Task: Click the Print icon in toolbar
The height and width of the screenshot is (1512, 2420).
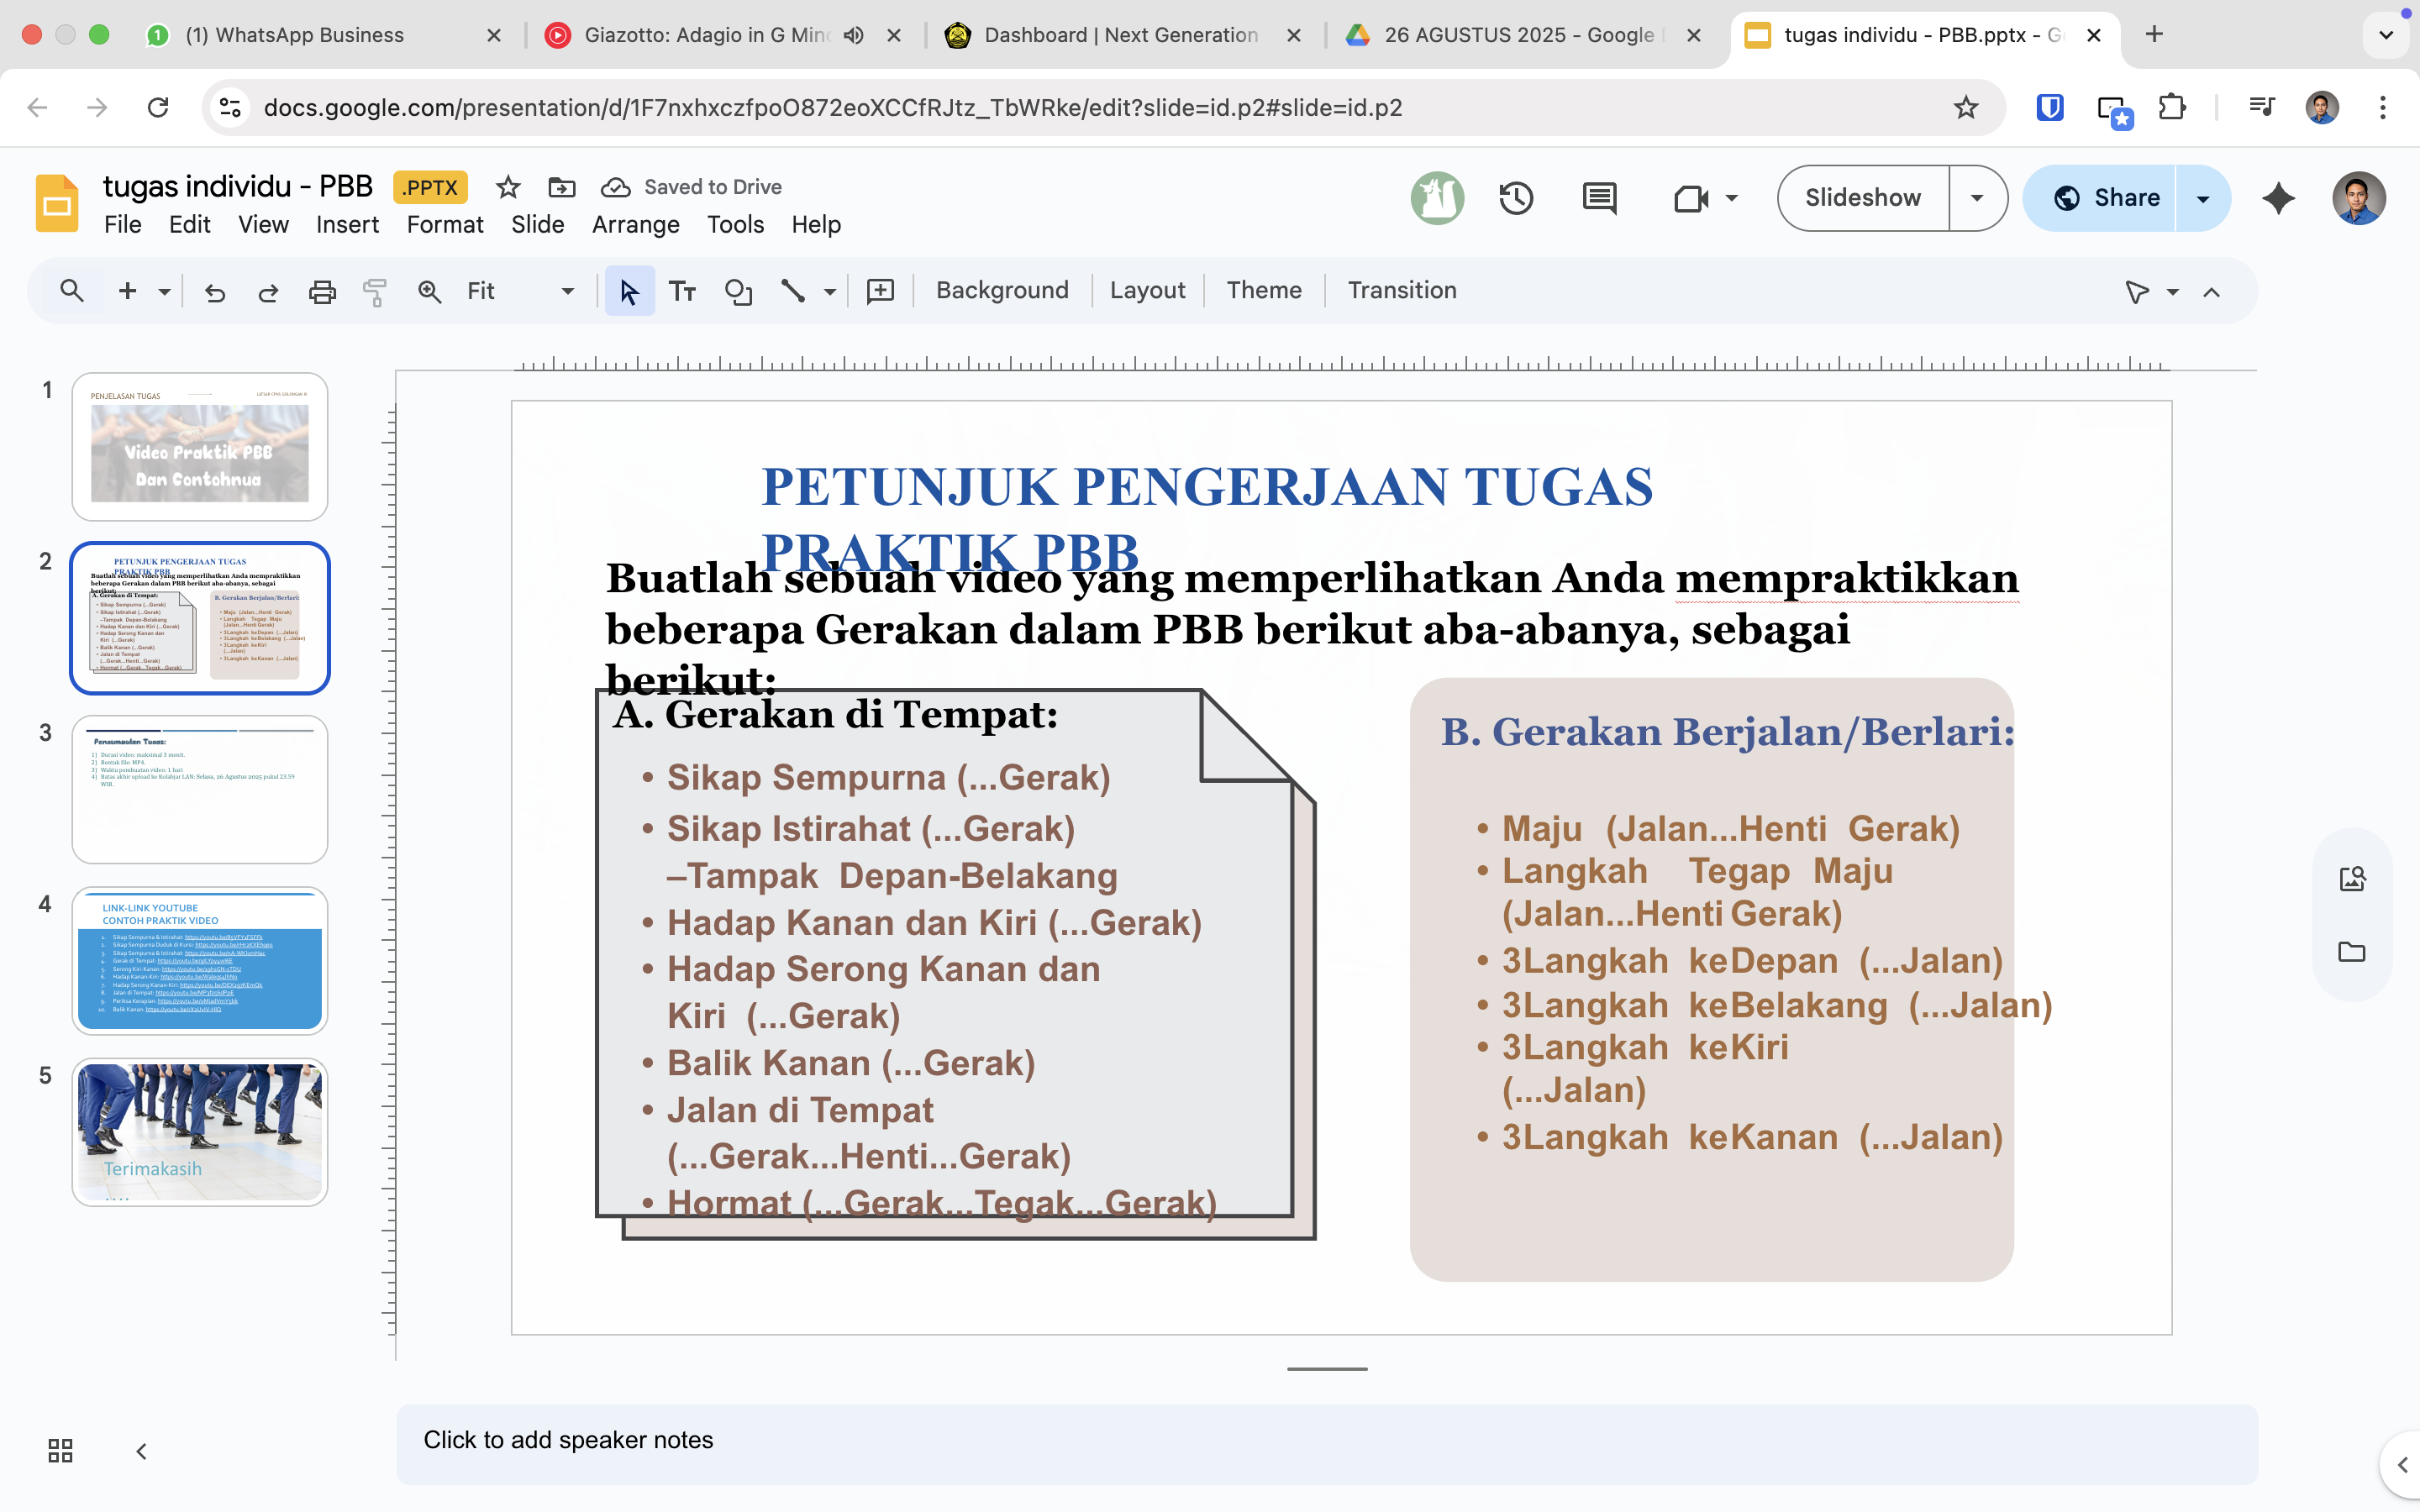Action: (322, 292)
